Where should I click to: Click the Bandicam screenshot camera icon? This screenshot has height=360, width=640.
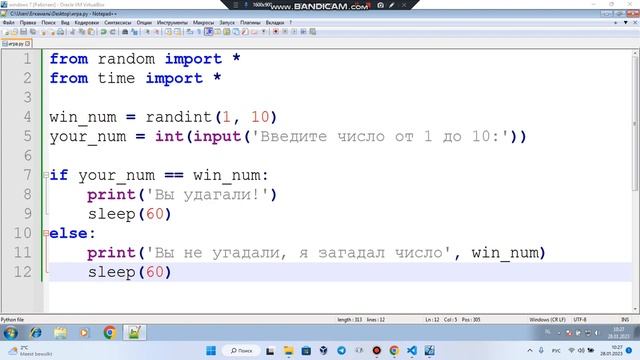point(380,5)
